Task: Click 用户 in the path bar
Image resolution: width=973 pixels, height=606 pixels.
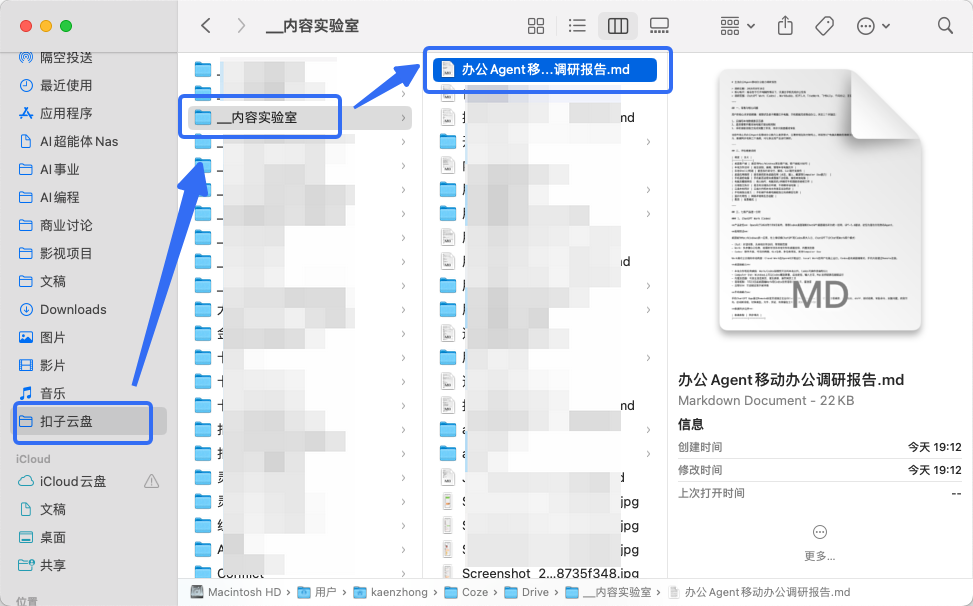Action: click(x=317, y=592)
